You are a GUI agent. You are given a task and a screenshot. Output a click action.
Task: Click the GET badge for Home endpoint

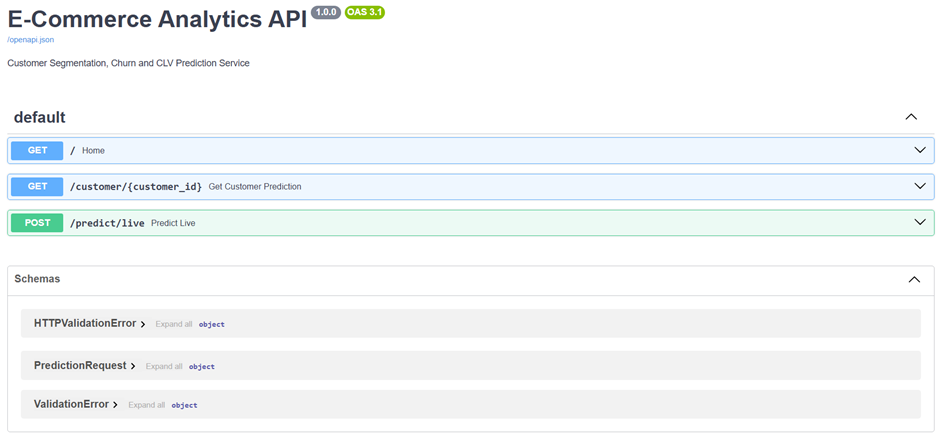(37, 151)
